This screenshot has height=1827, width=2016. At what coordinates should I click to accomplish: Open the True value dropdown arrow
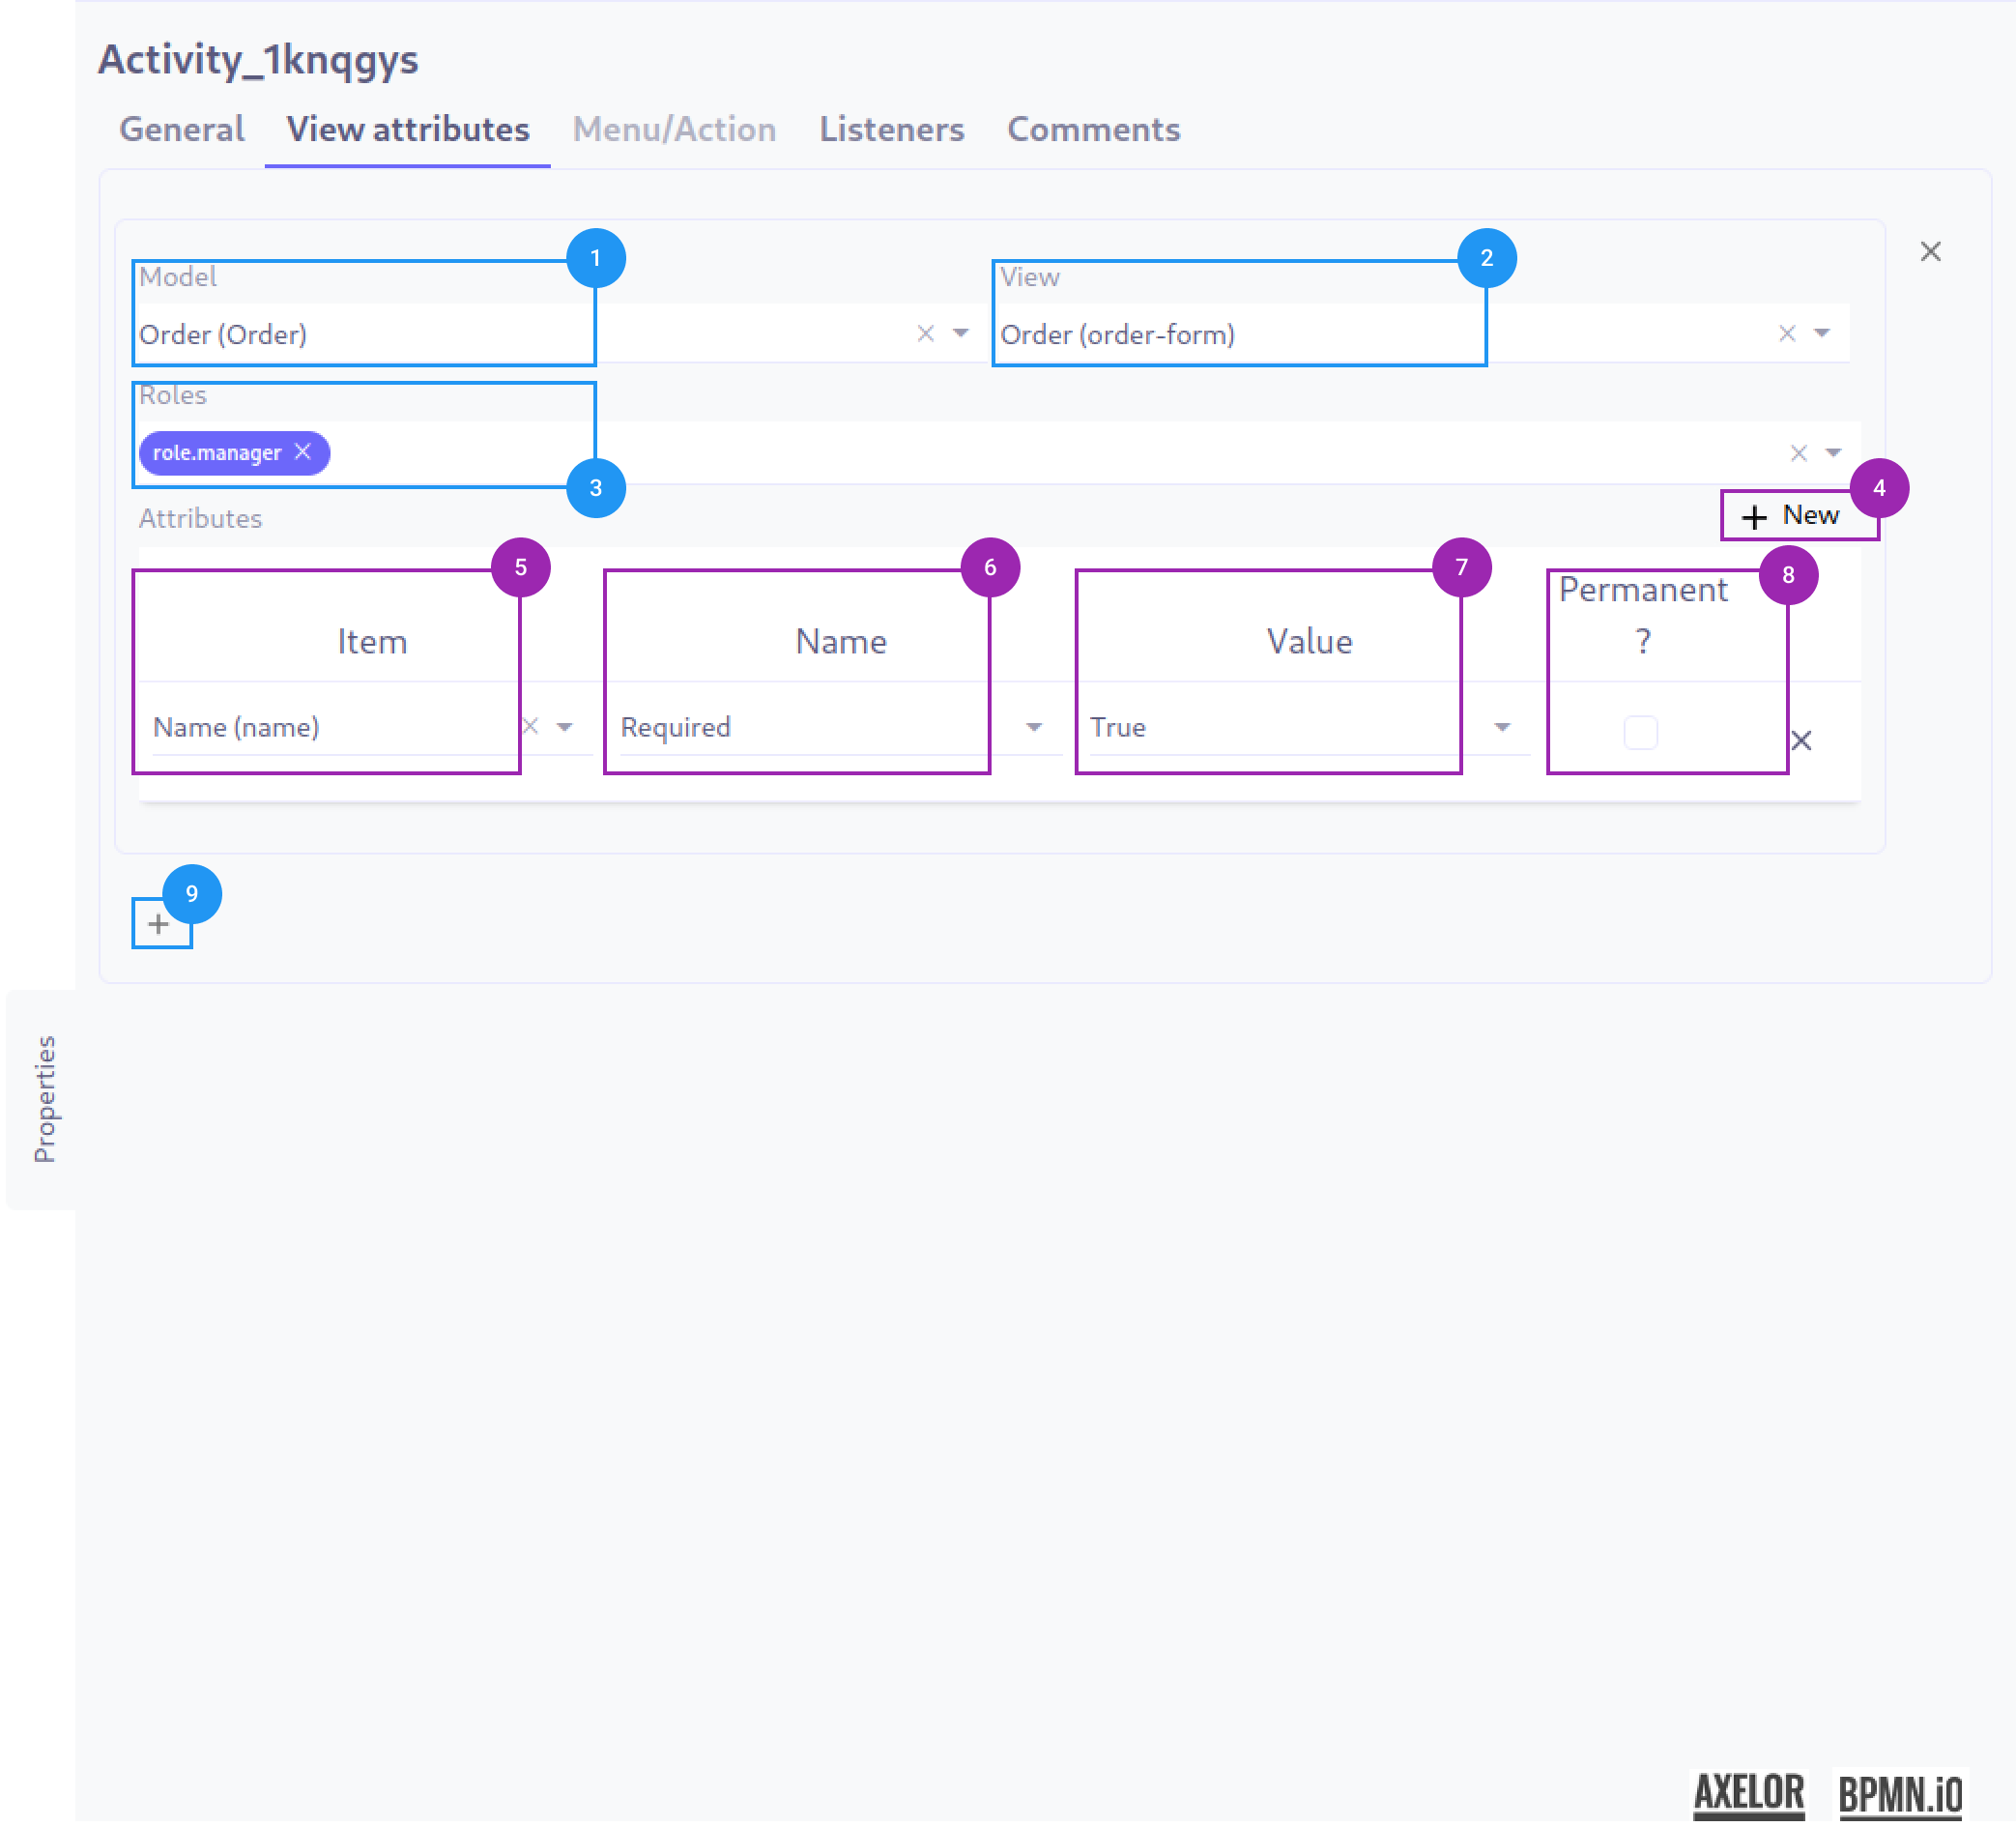pos(1502,727)
